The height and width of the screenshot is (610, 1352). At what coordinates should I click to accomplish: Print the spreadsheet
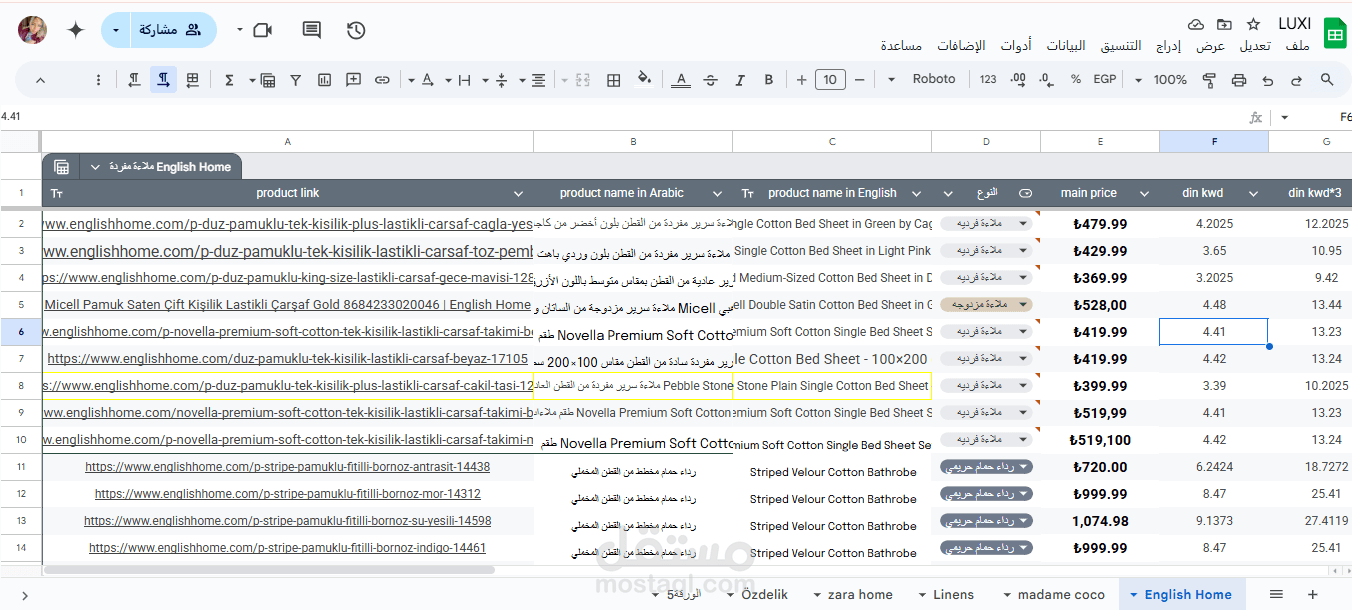coord(1239,80)
